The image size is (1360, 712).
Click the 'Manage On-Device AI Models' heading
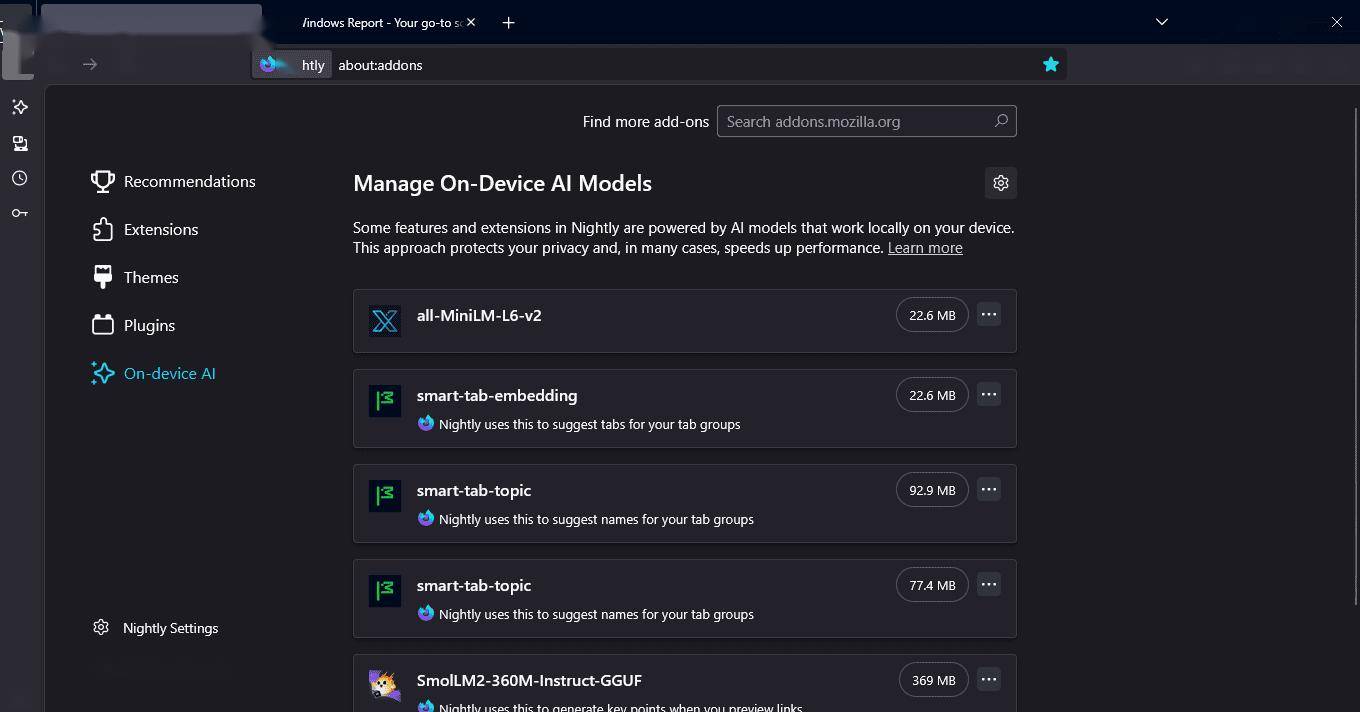coord(502,183)
